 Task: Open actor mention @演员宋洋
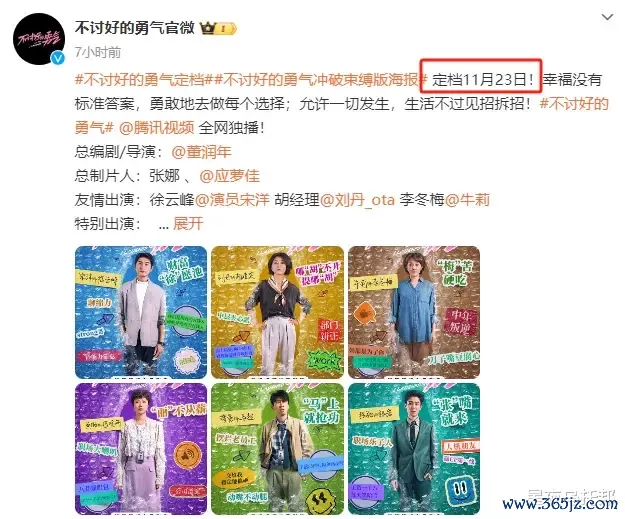232,200
